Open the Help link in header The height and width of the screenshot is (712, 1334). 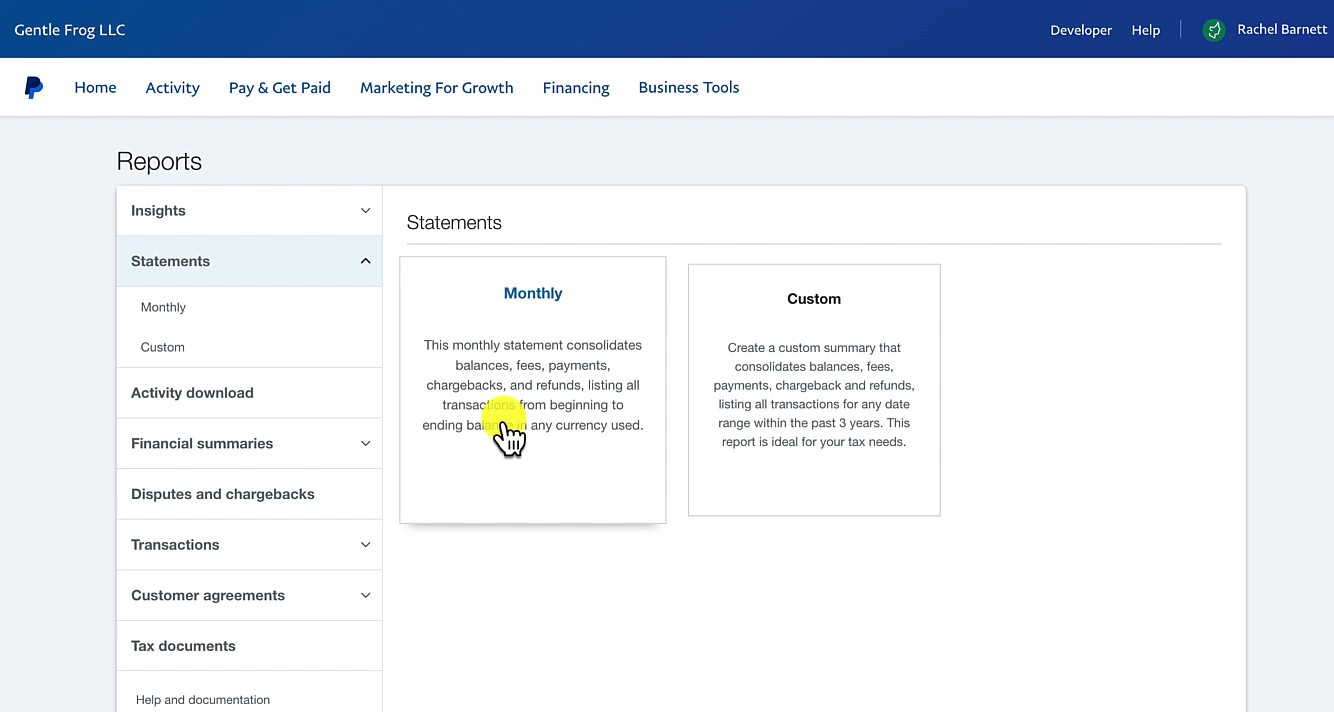coord(1146,30)
